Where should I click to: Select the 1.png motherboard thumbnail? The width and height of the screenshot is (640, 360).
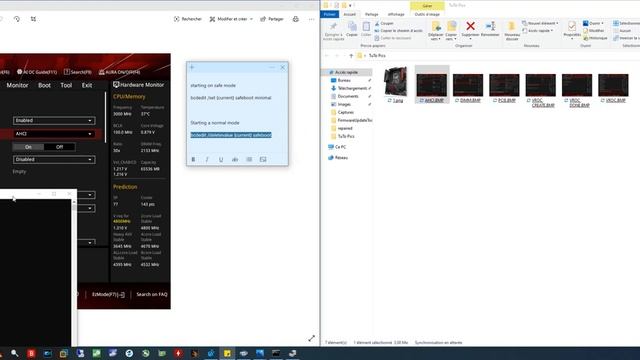396,85
